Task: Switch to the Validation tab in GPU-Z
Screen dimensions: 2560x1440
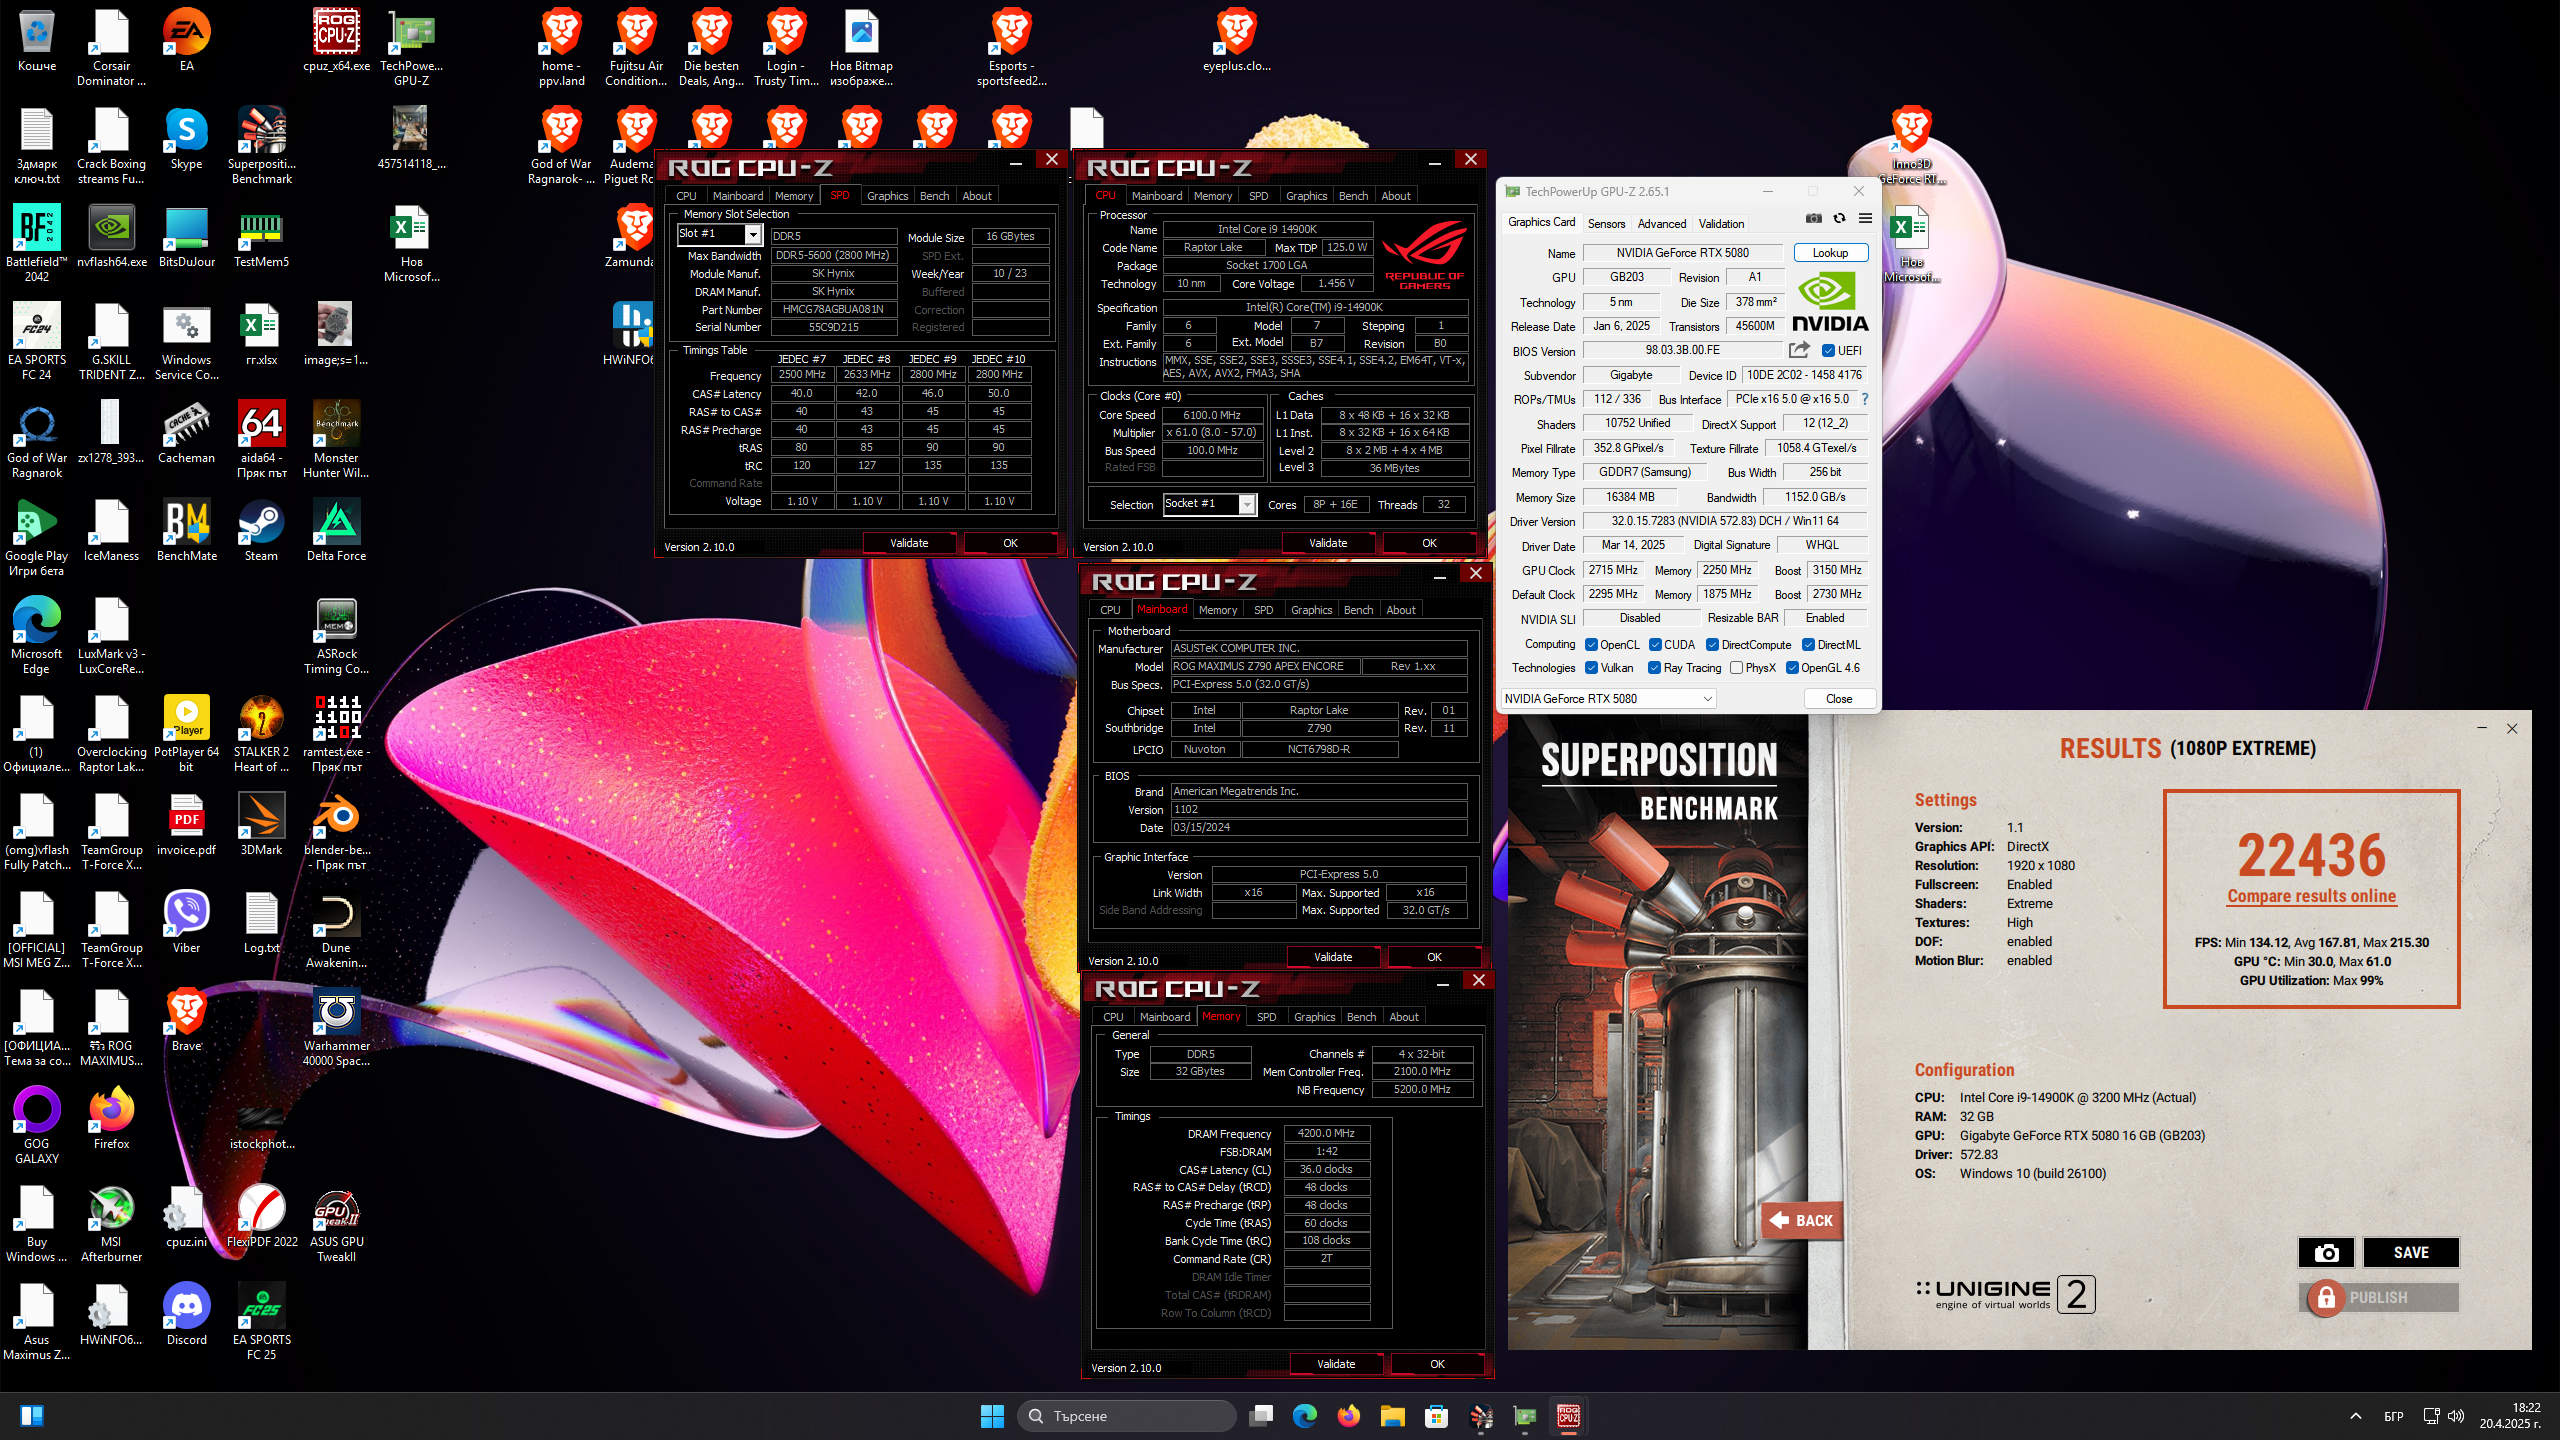Action: tap(1721, 224)
